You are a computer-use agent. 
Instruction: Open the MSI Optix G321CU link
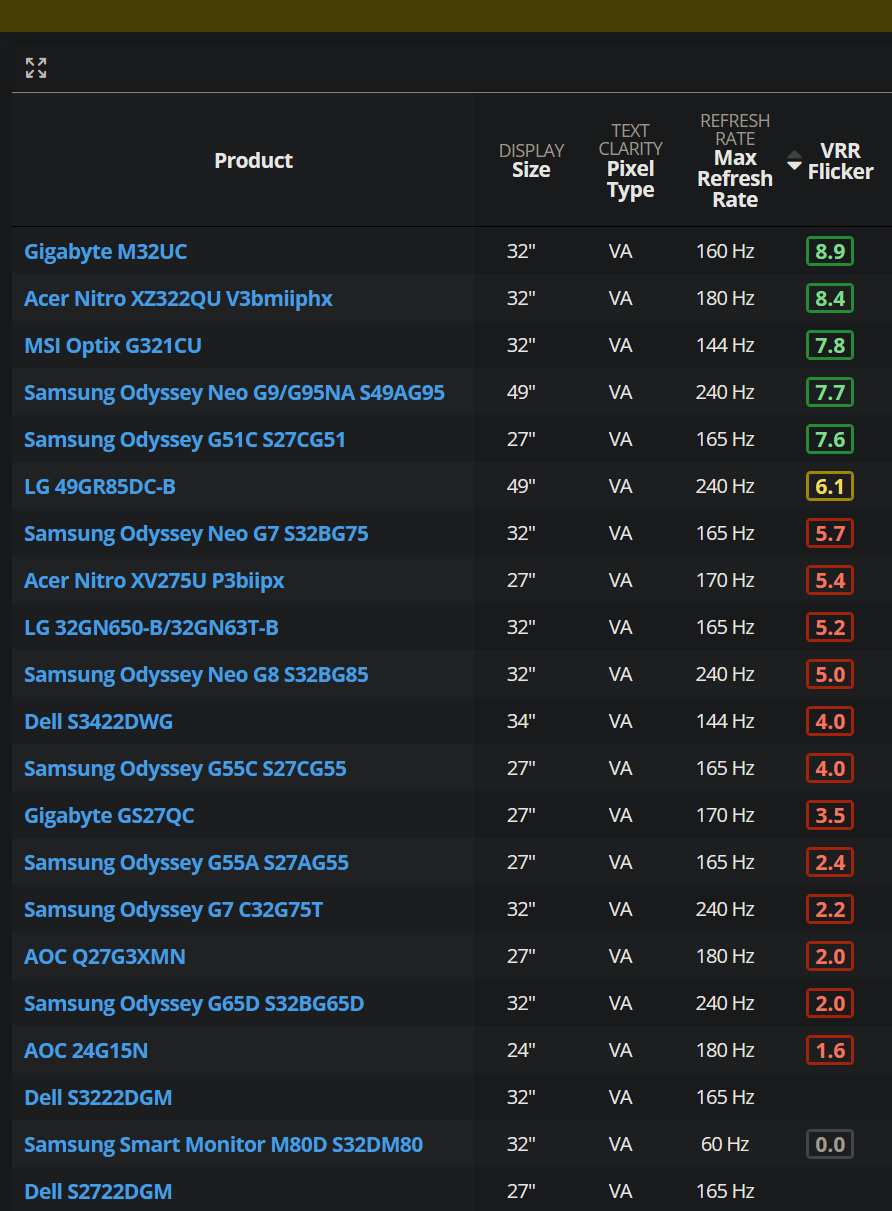coord(112,345)
